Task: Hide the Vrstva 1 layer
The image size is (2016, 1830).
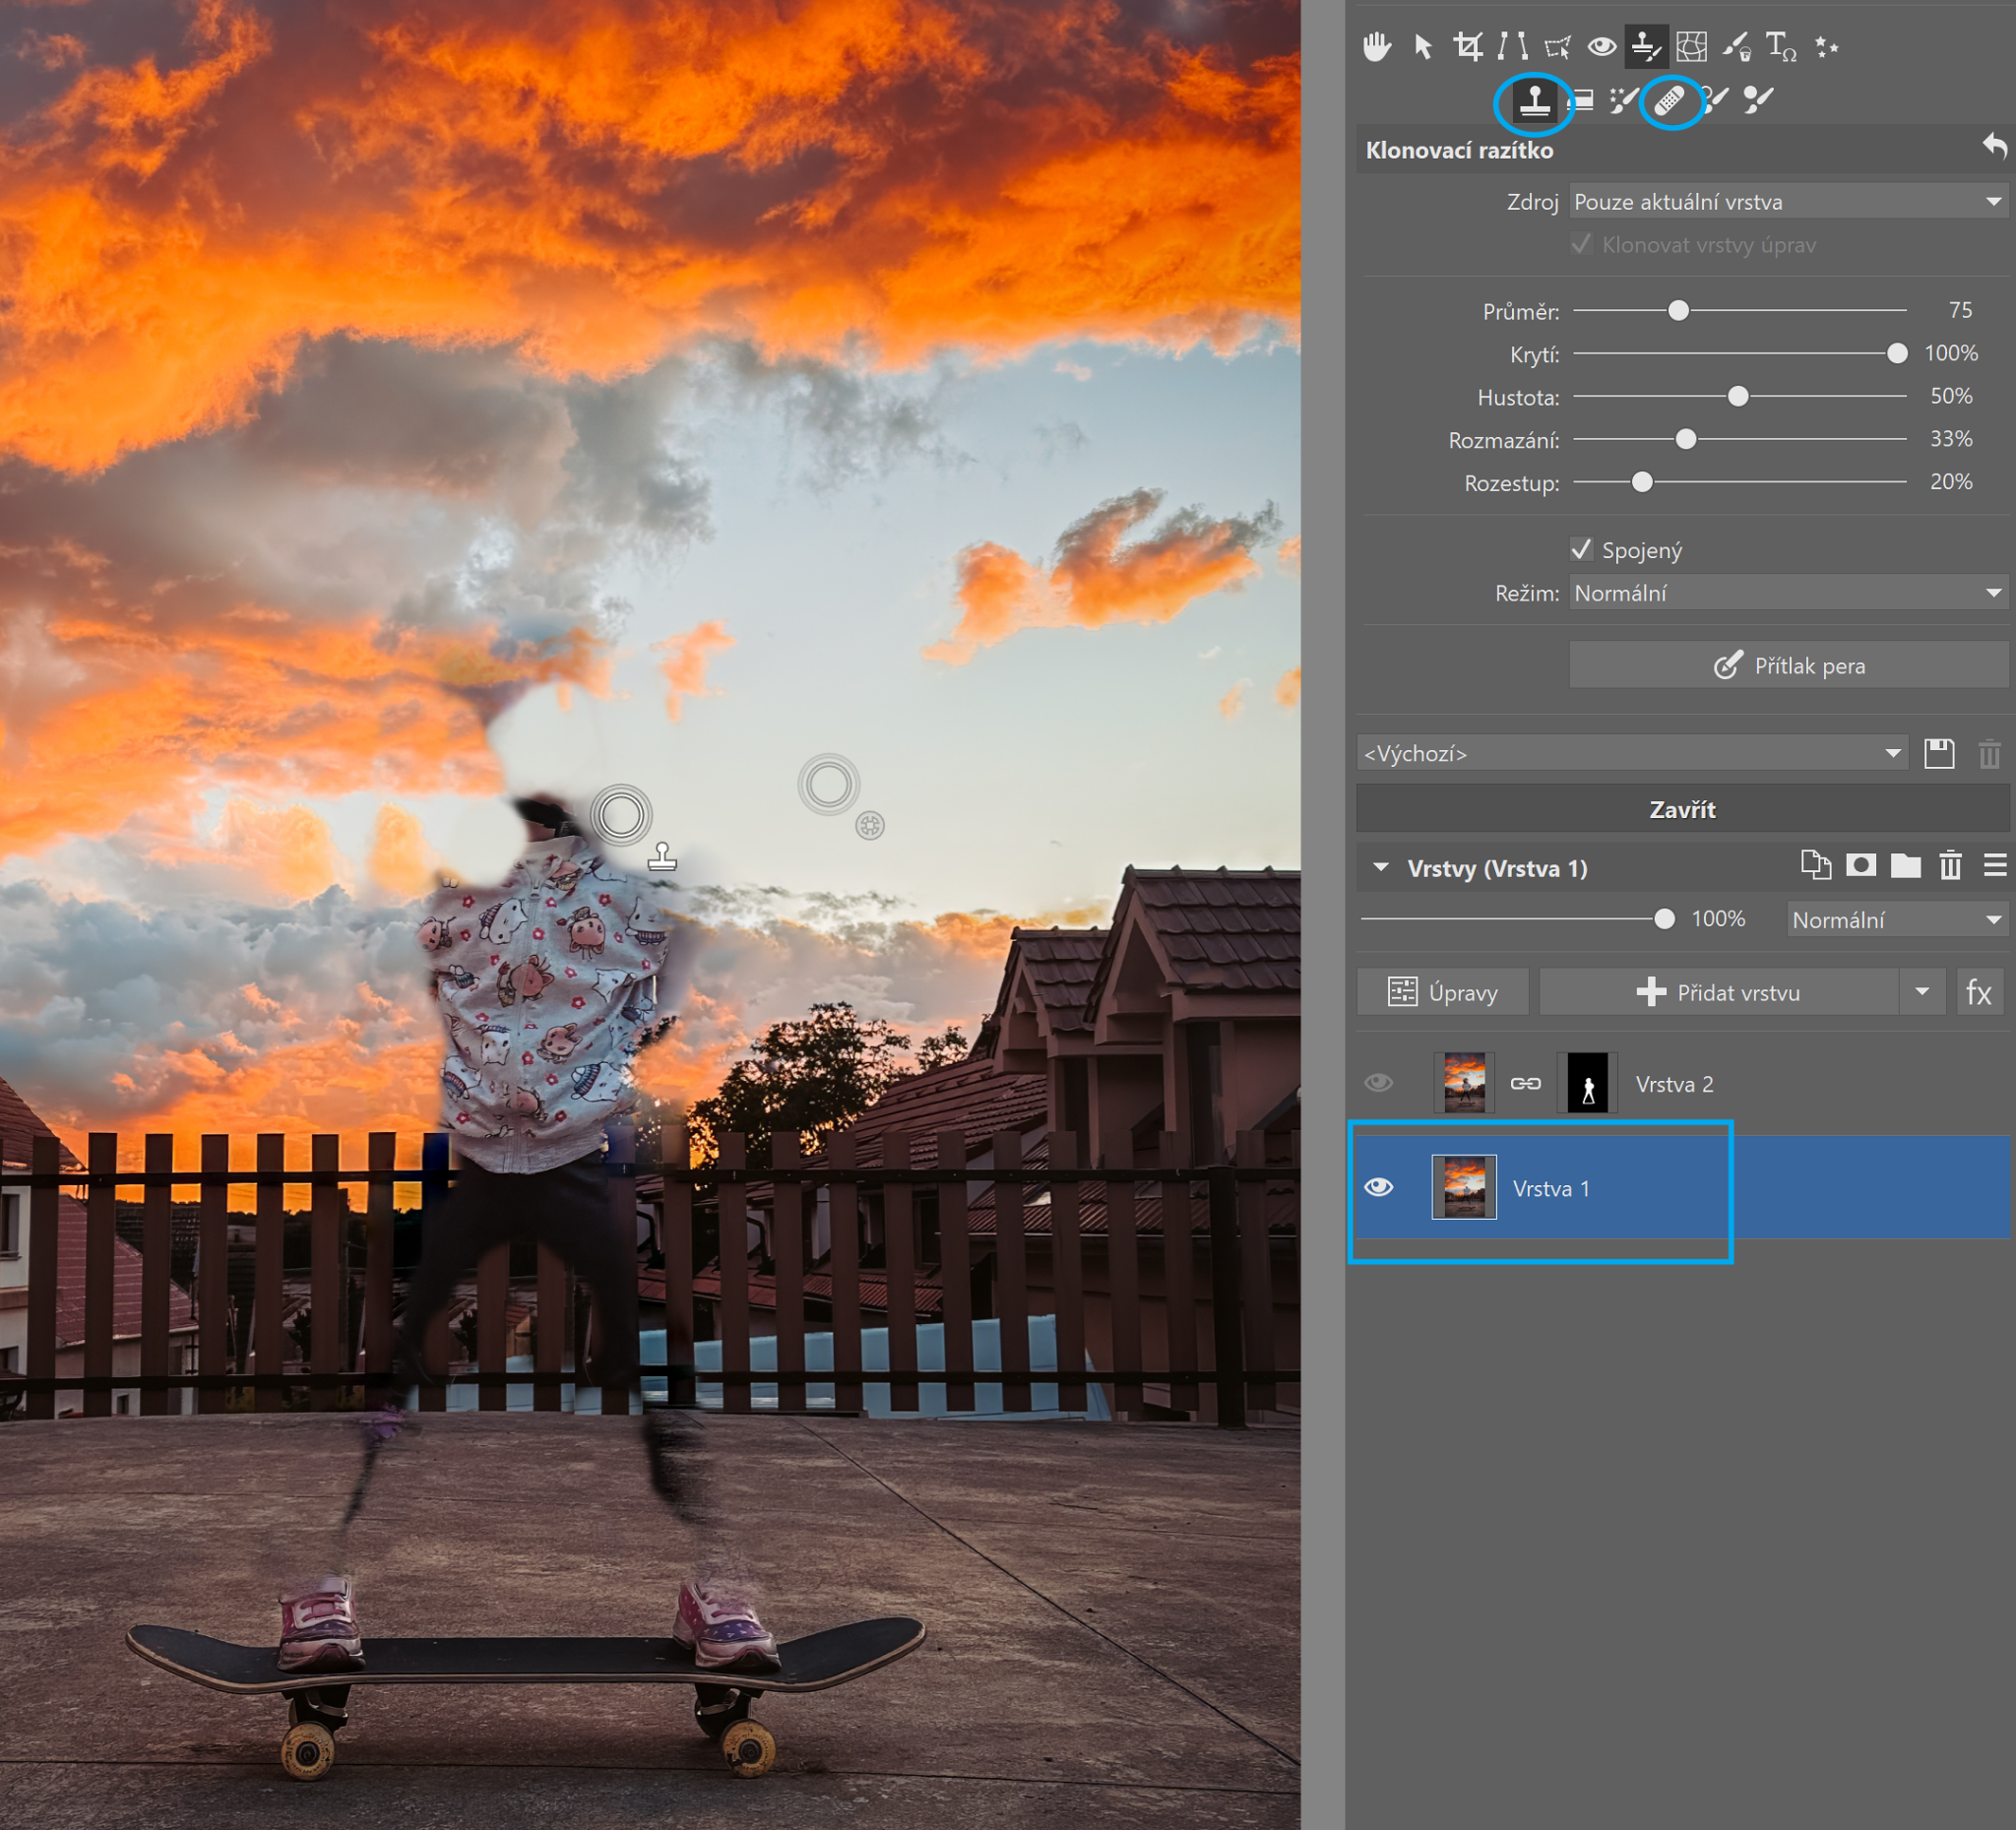Action: click(x=1379, y=1187)
